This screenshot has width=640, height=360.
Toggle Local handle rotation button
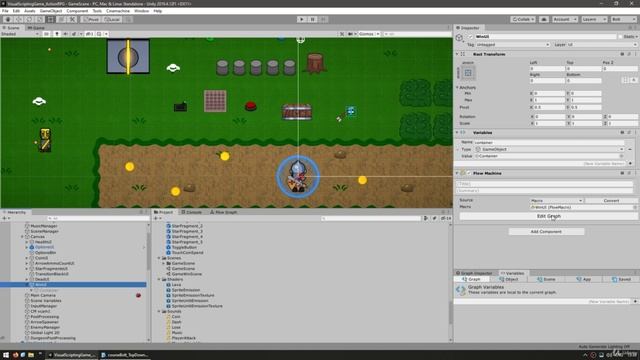(x=111, y=19)
